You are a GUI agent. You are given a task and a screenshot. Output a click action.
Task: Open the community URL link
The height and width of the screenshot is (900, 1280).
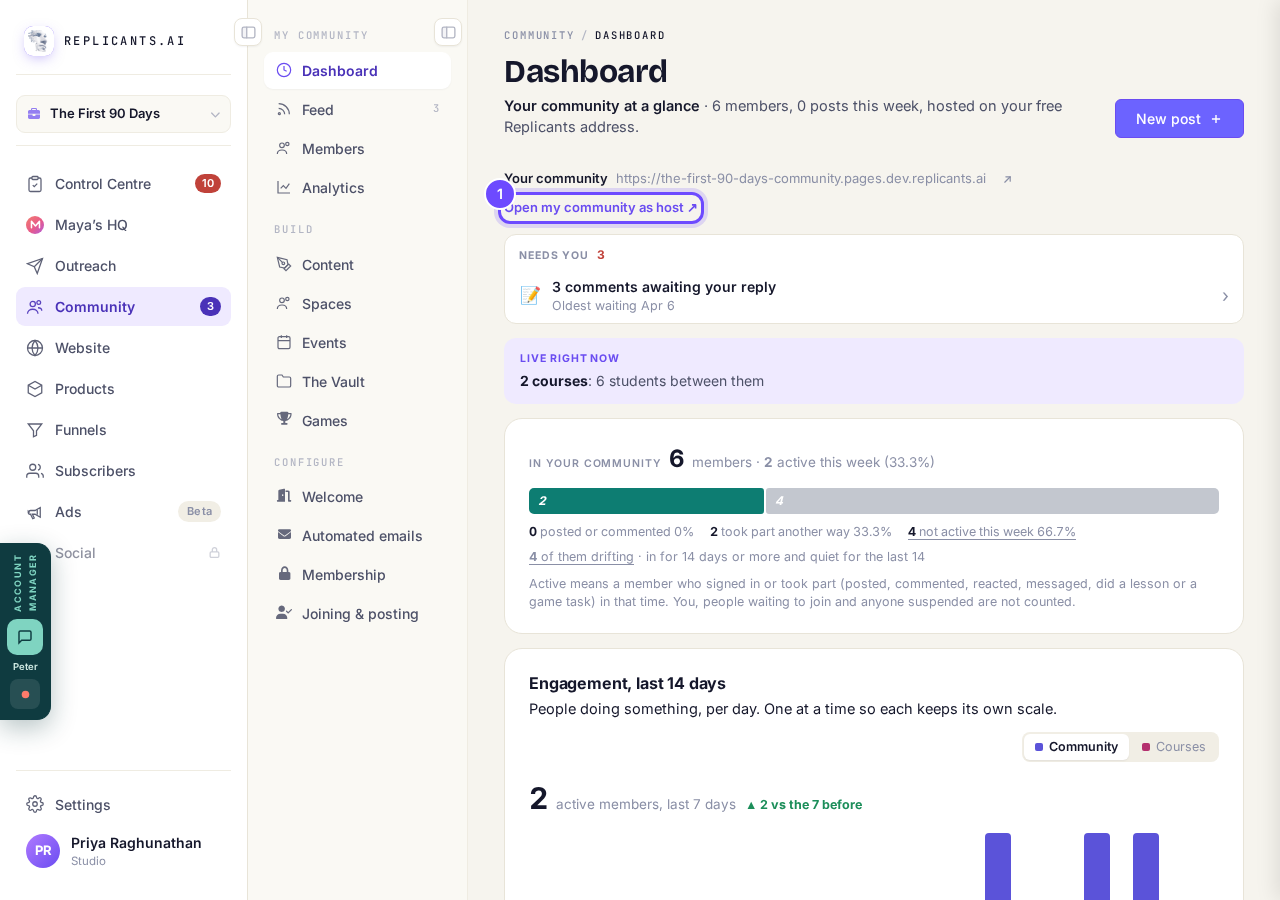point(801,179)
